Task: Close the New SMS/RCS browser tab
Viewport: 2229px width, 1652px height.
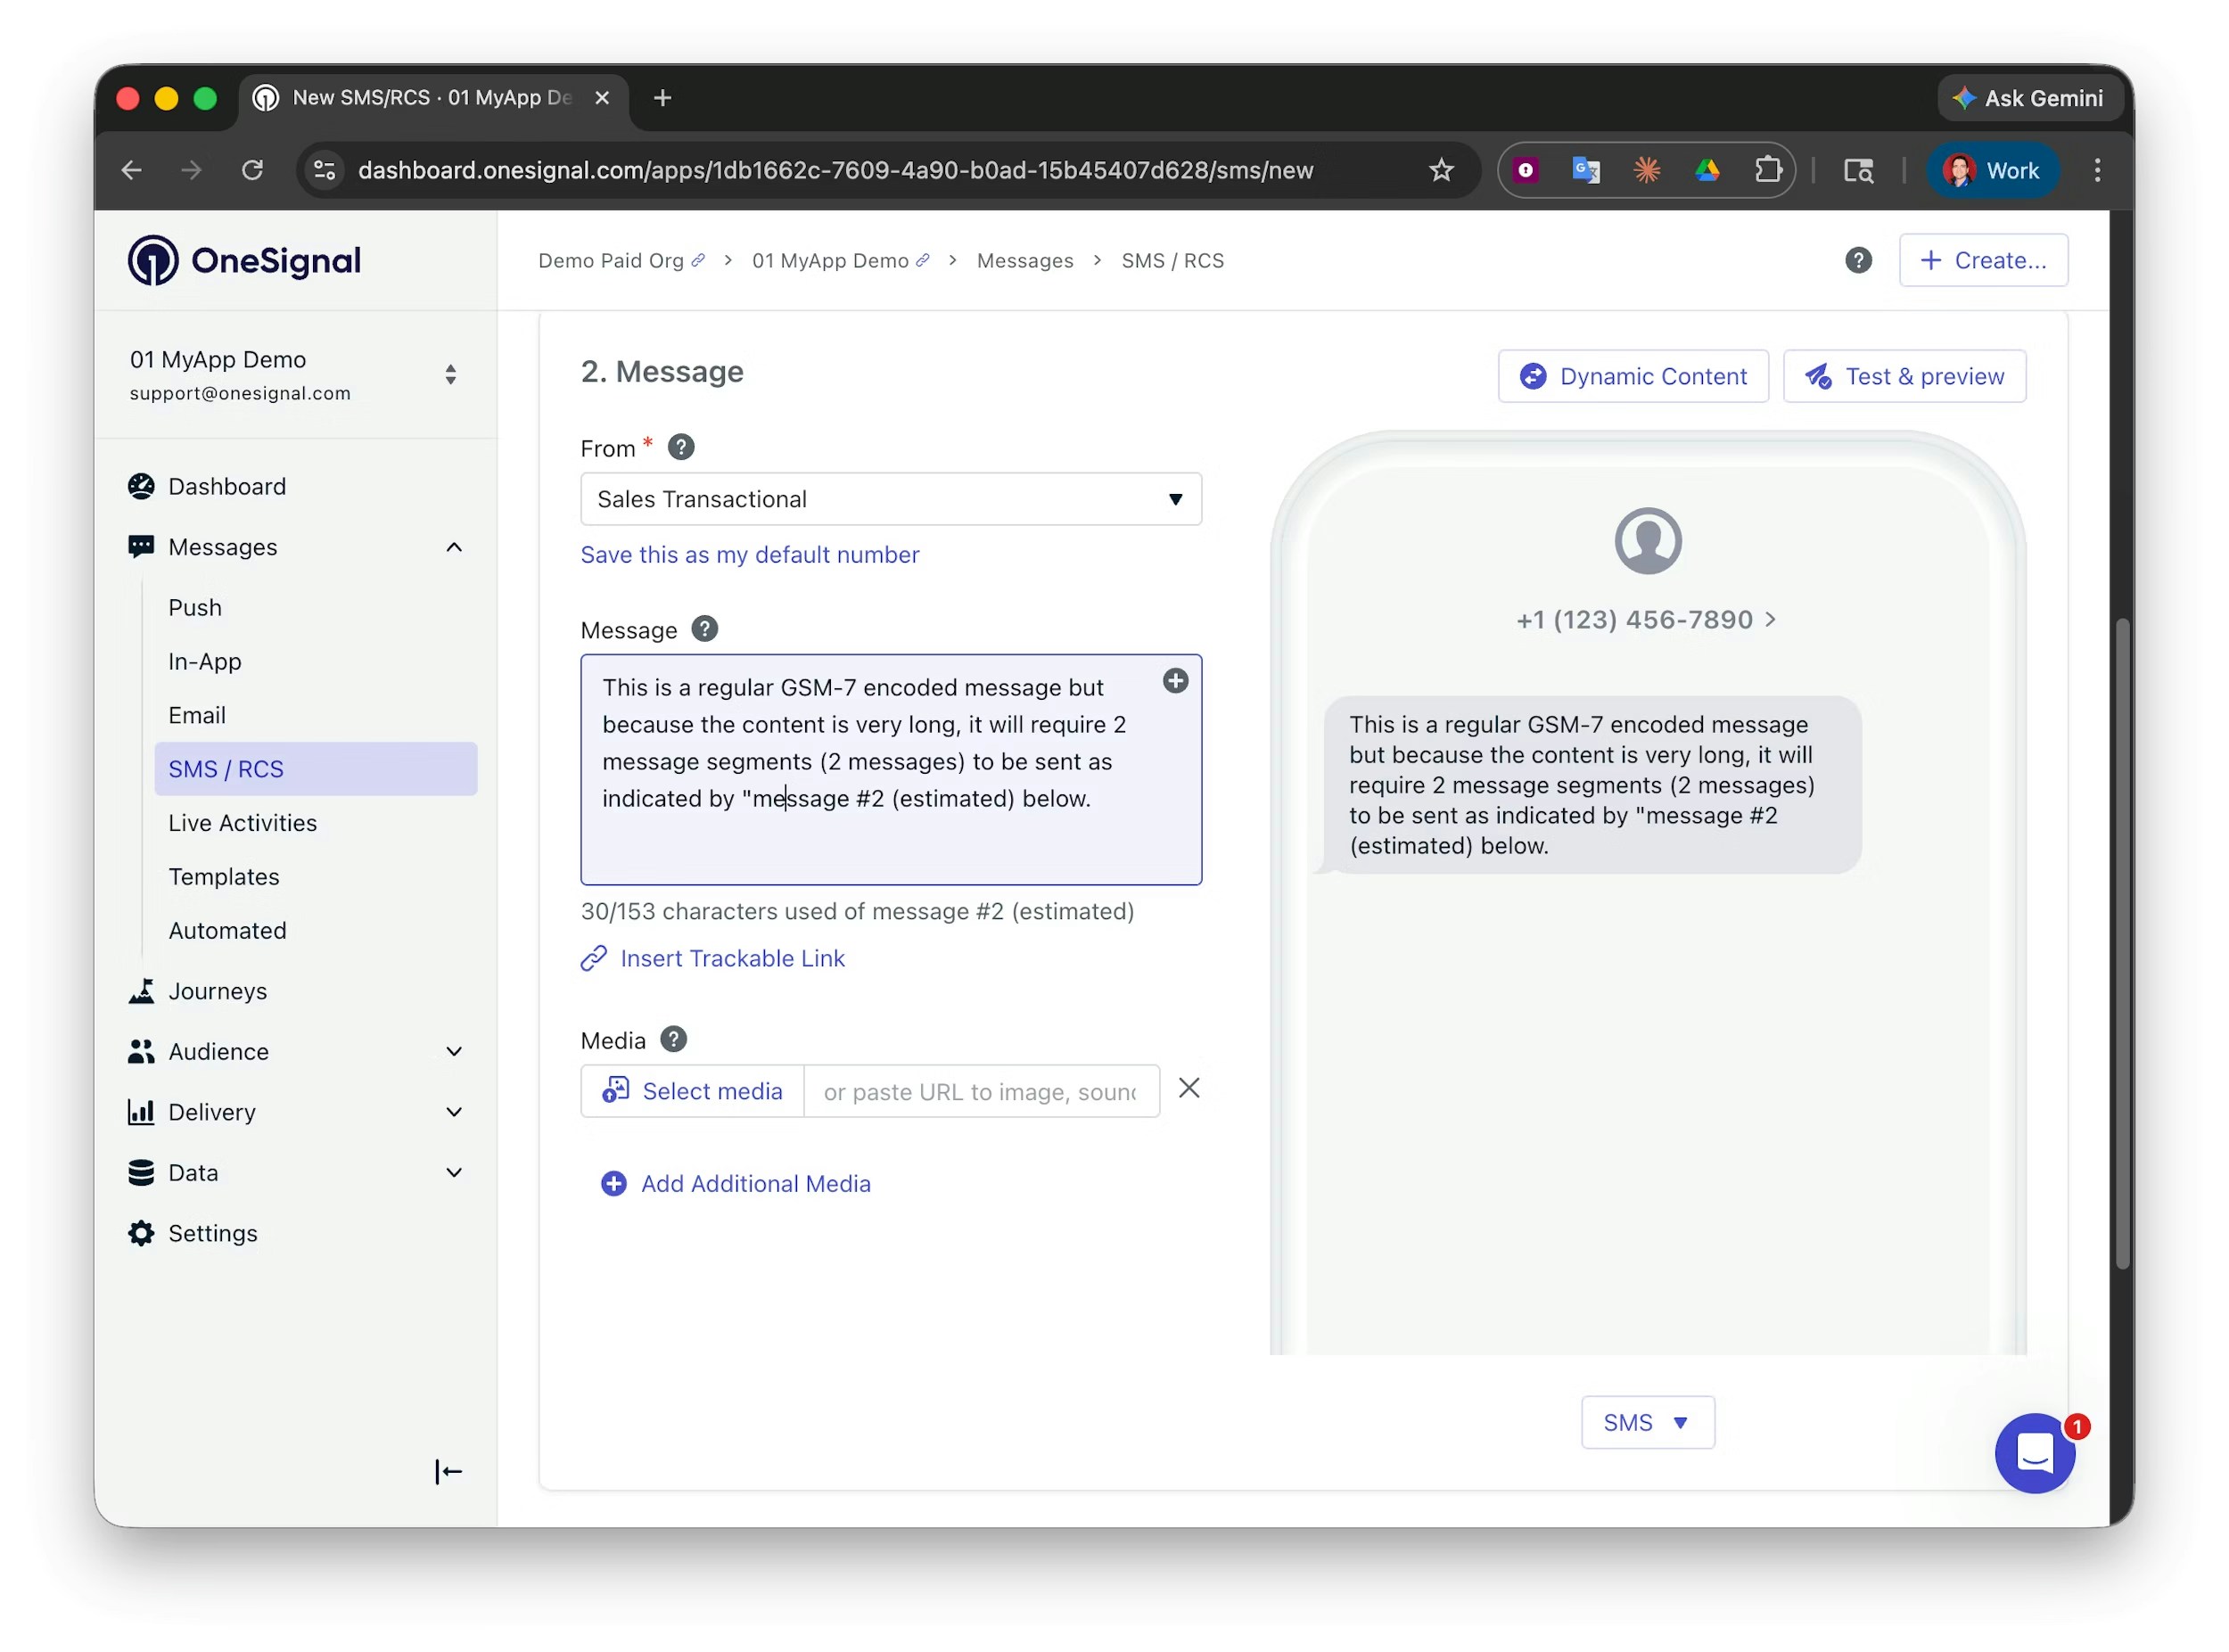Action: point(602,98)
